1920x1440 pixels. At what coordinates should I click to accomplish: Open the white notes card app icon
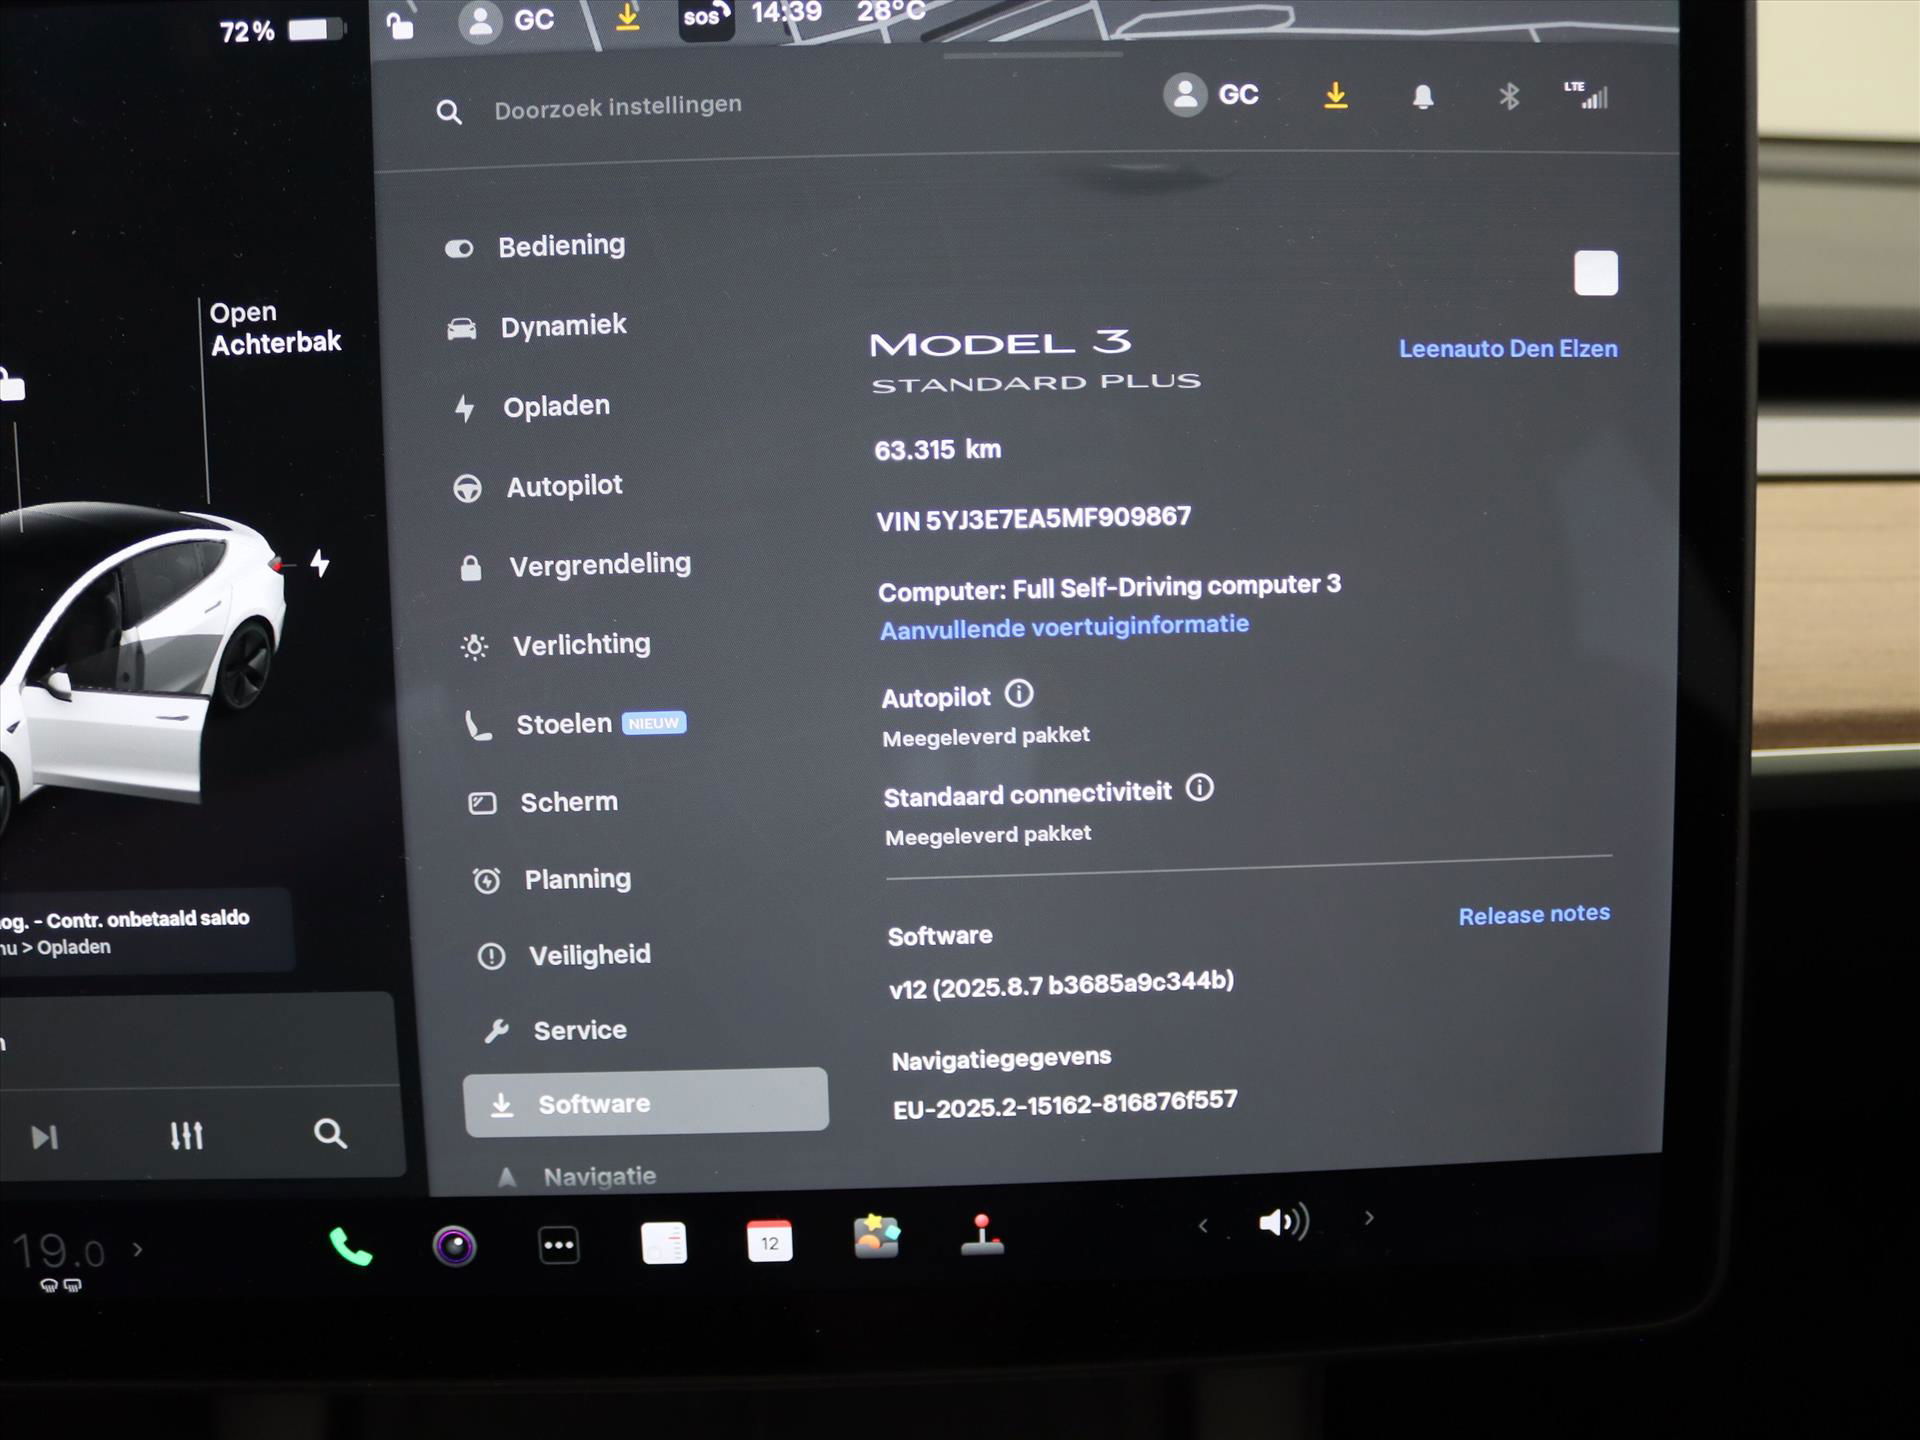[664, 1243]
